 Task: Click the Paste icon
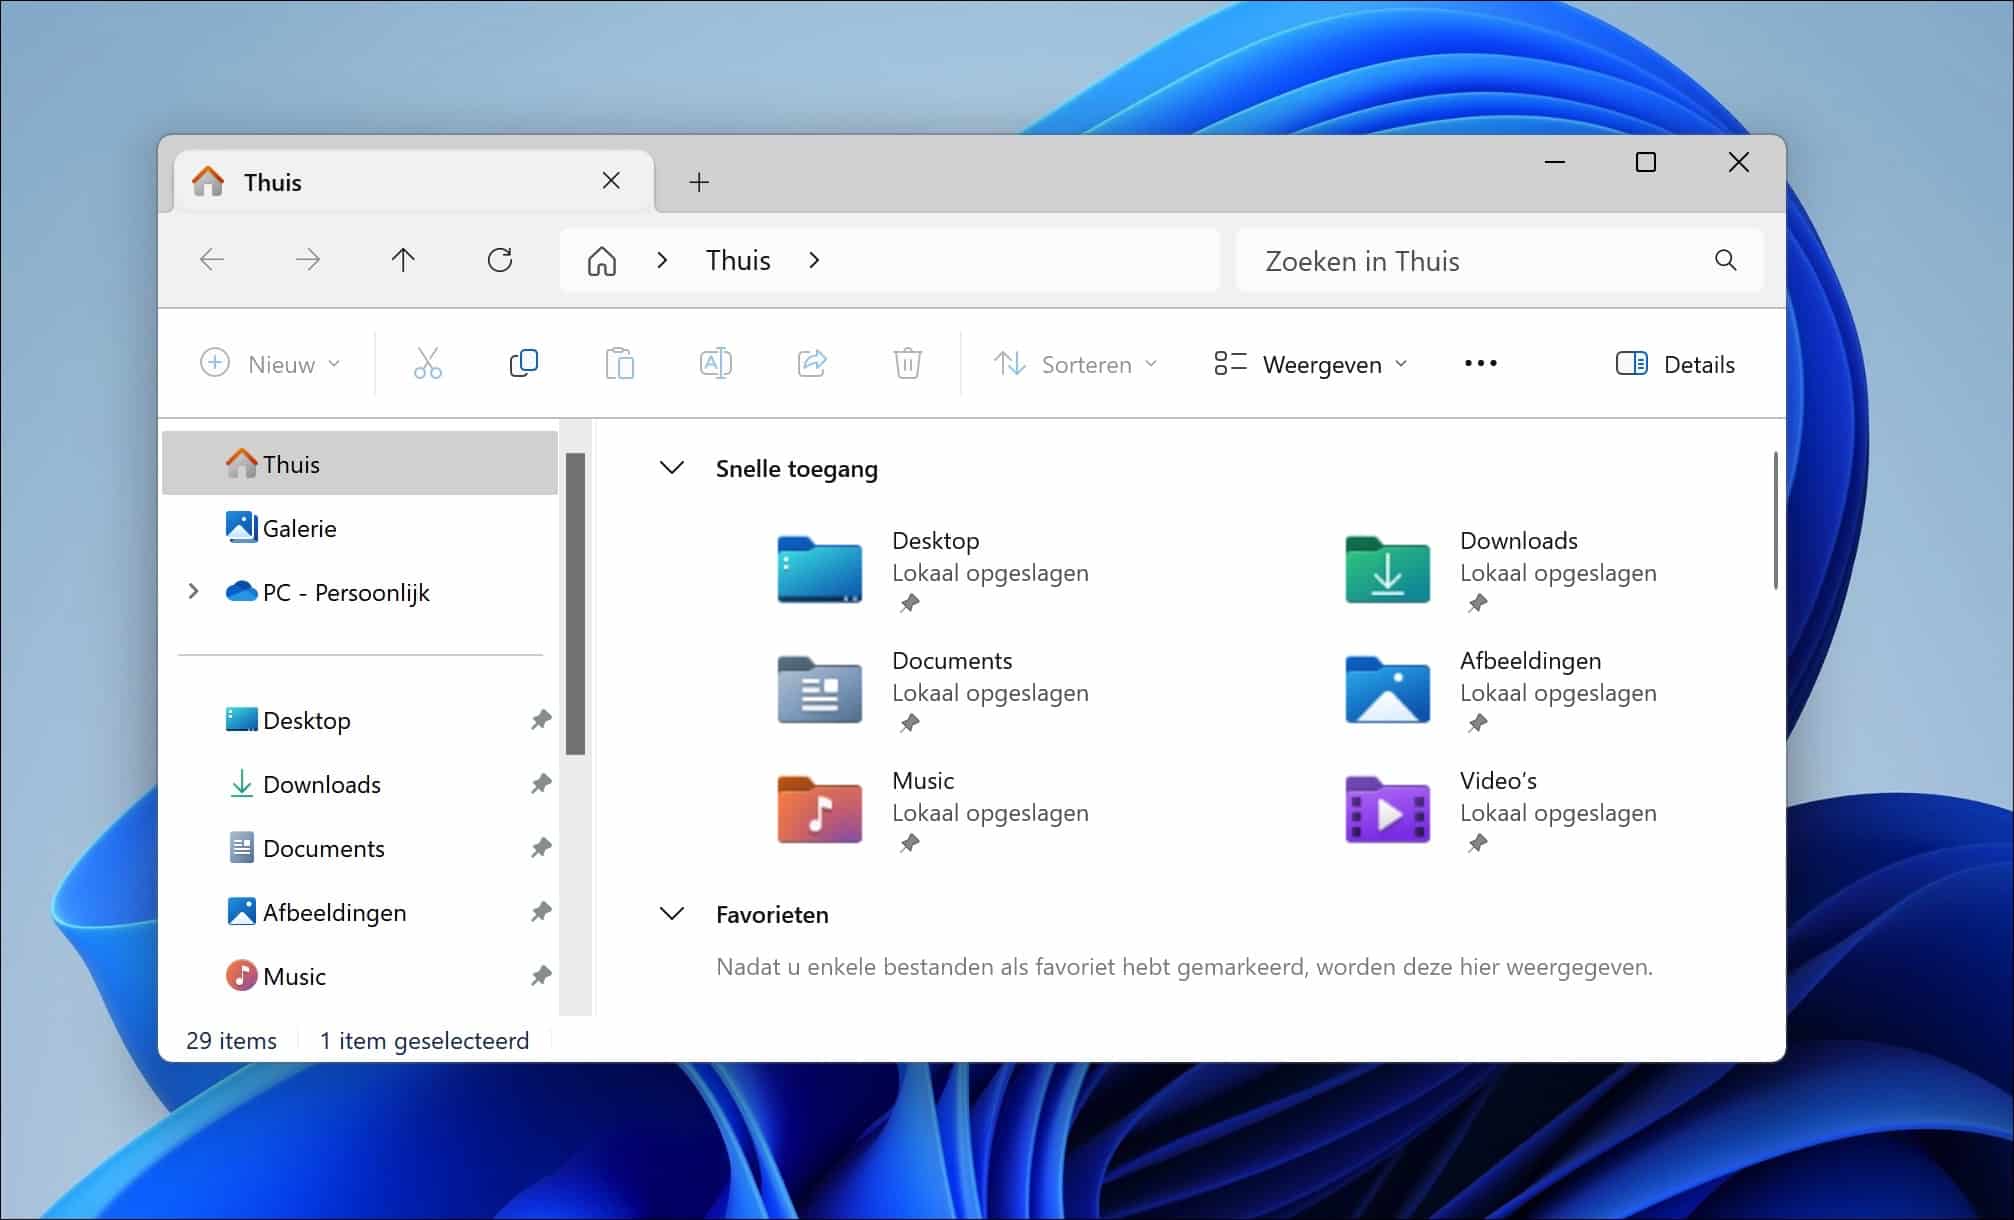click(x=619, y=363)
